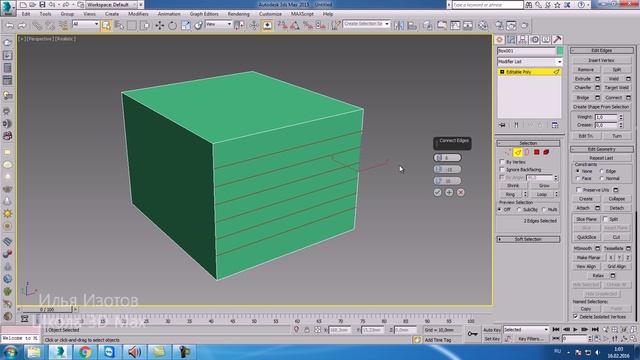The width and height of the screenshot is (640, 360).
Task: Open Configure Modifier Sets icon
Action: click(555, 125)
